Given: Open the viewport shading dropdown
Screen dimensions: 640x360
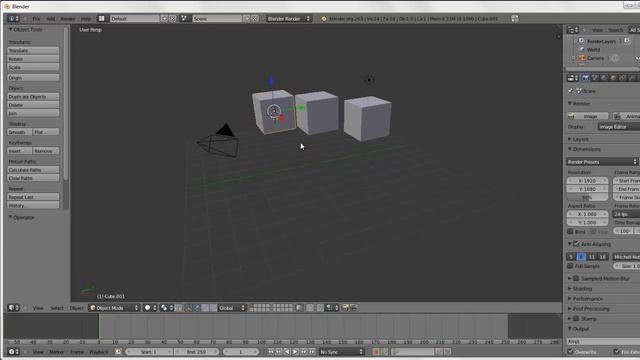Looking at the screenshot, I should click(150, 308).
